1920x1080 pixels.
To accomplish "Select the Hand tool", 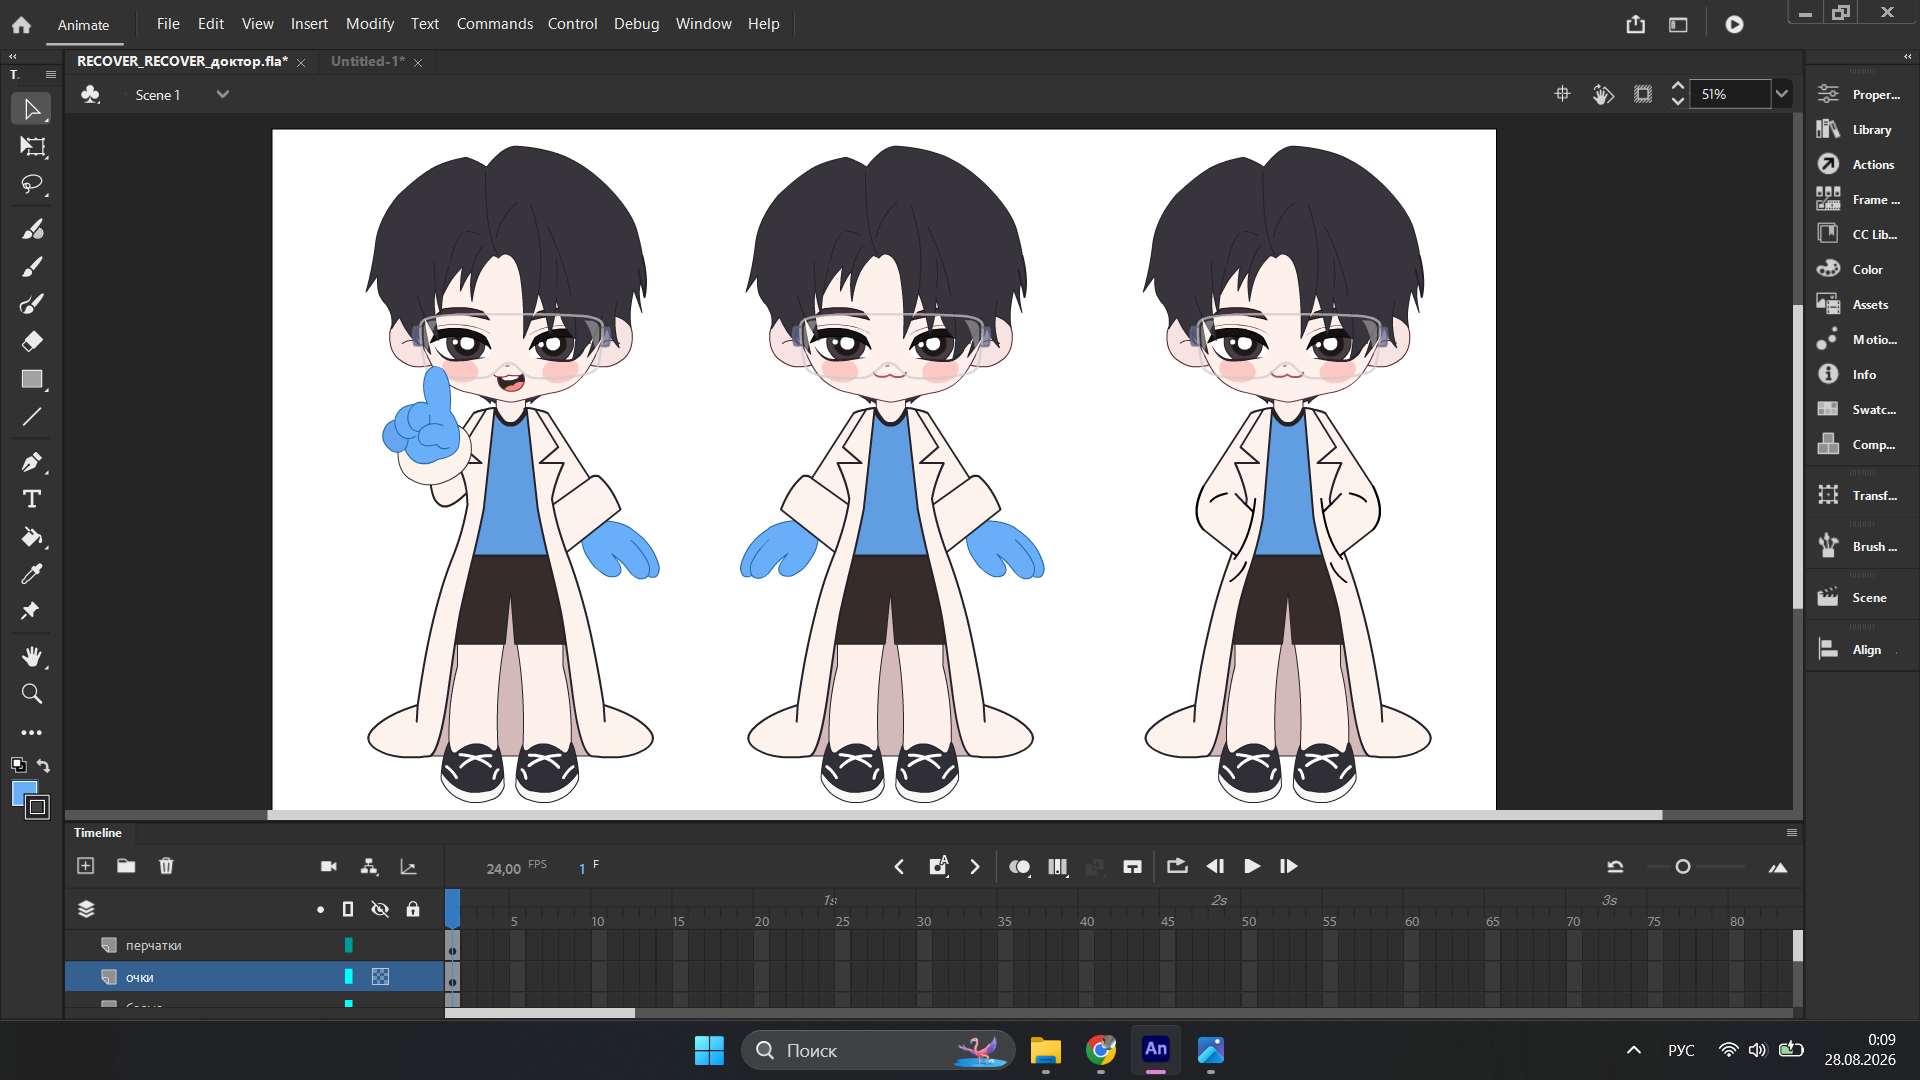I will 32,656.
